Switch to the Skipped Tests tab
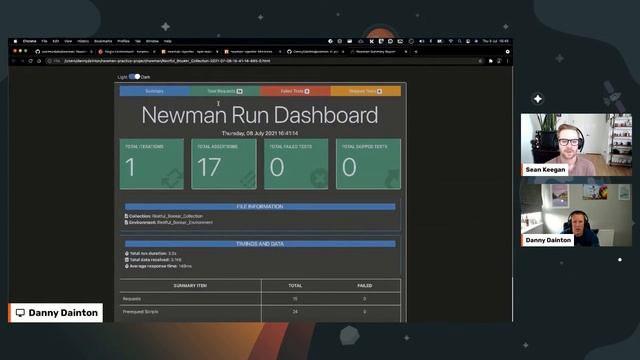The height and width of the screenshot is (360, 640). pos(366,91)
